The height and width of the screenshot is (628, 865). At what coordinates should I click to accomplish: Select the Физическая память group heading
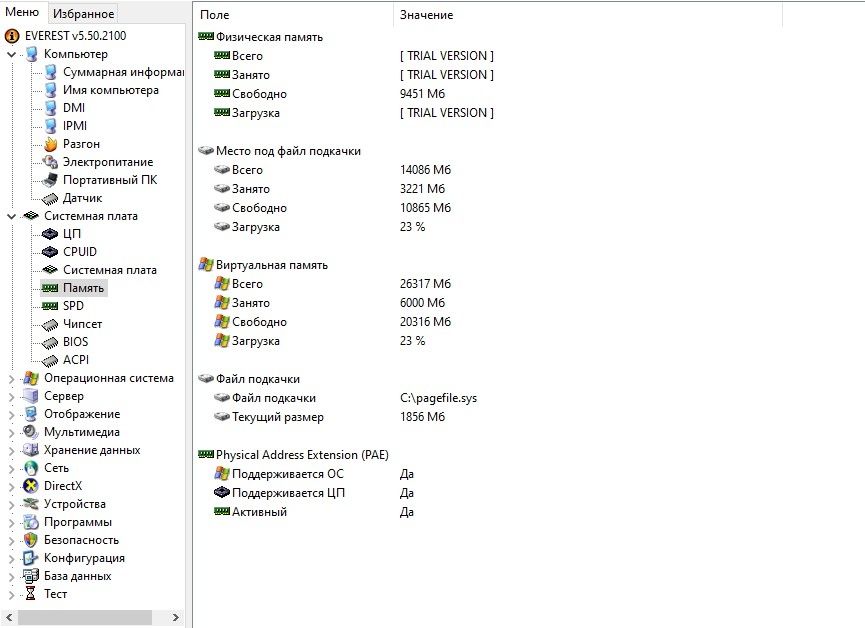pyautogui.click(x=269, y=37)
